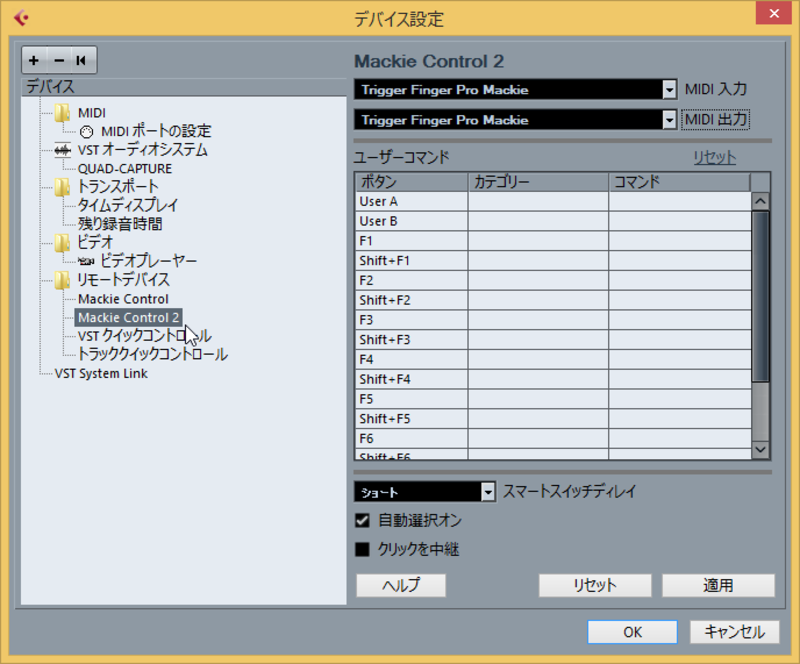Toggle the 自動選択オン checkbox
Image resolution: width=800 pixels, height=664 pixels.
(362, 521)
